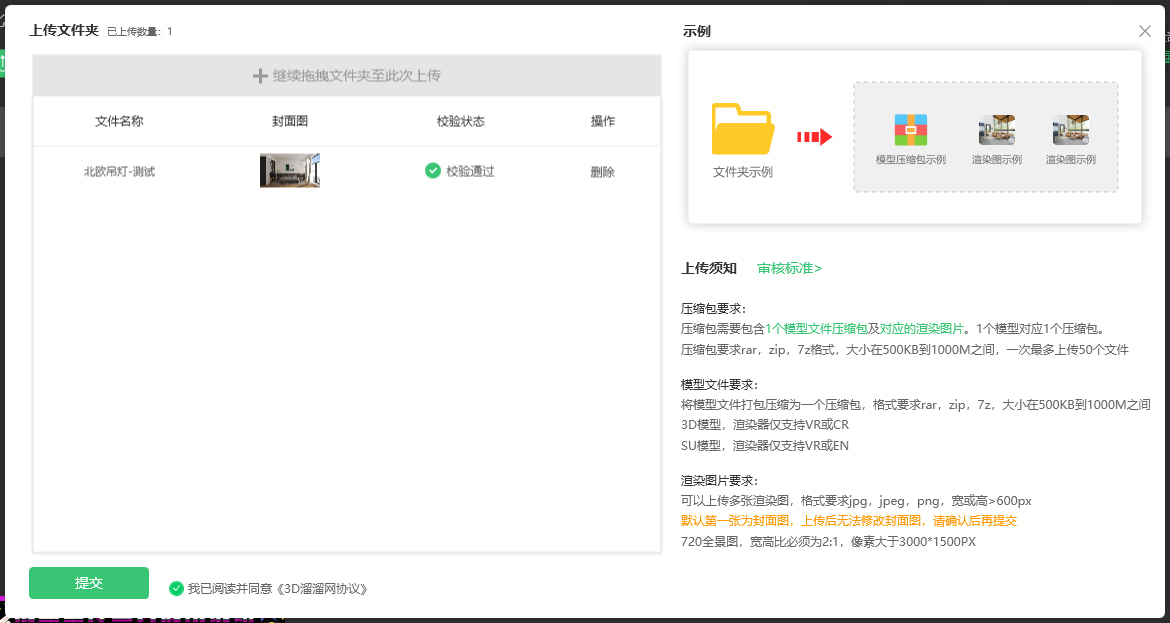Click the 压缩包要求: subheading
The image size is (1170, 623).
coord(713,308)
